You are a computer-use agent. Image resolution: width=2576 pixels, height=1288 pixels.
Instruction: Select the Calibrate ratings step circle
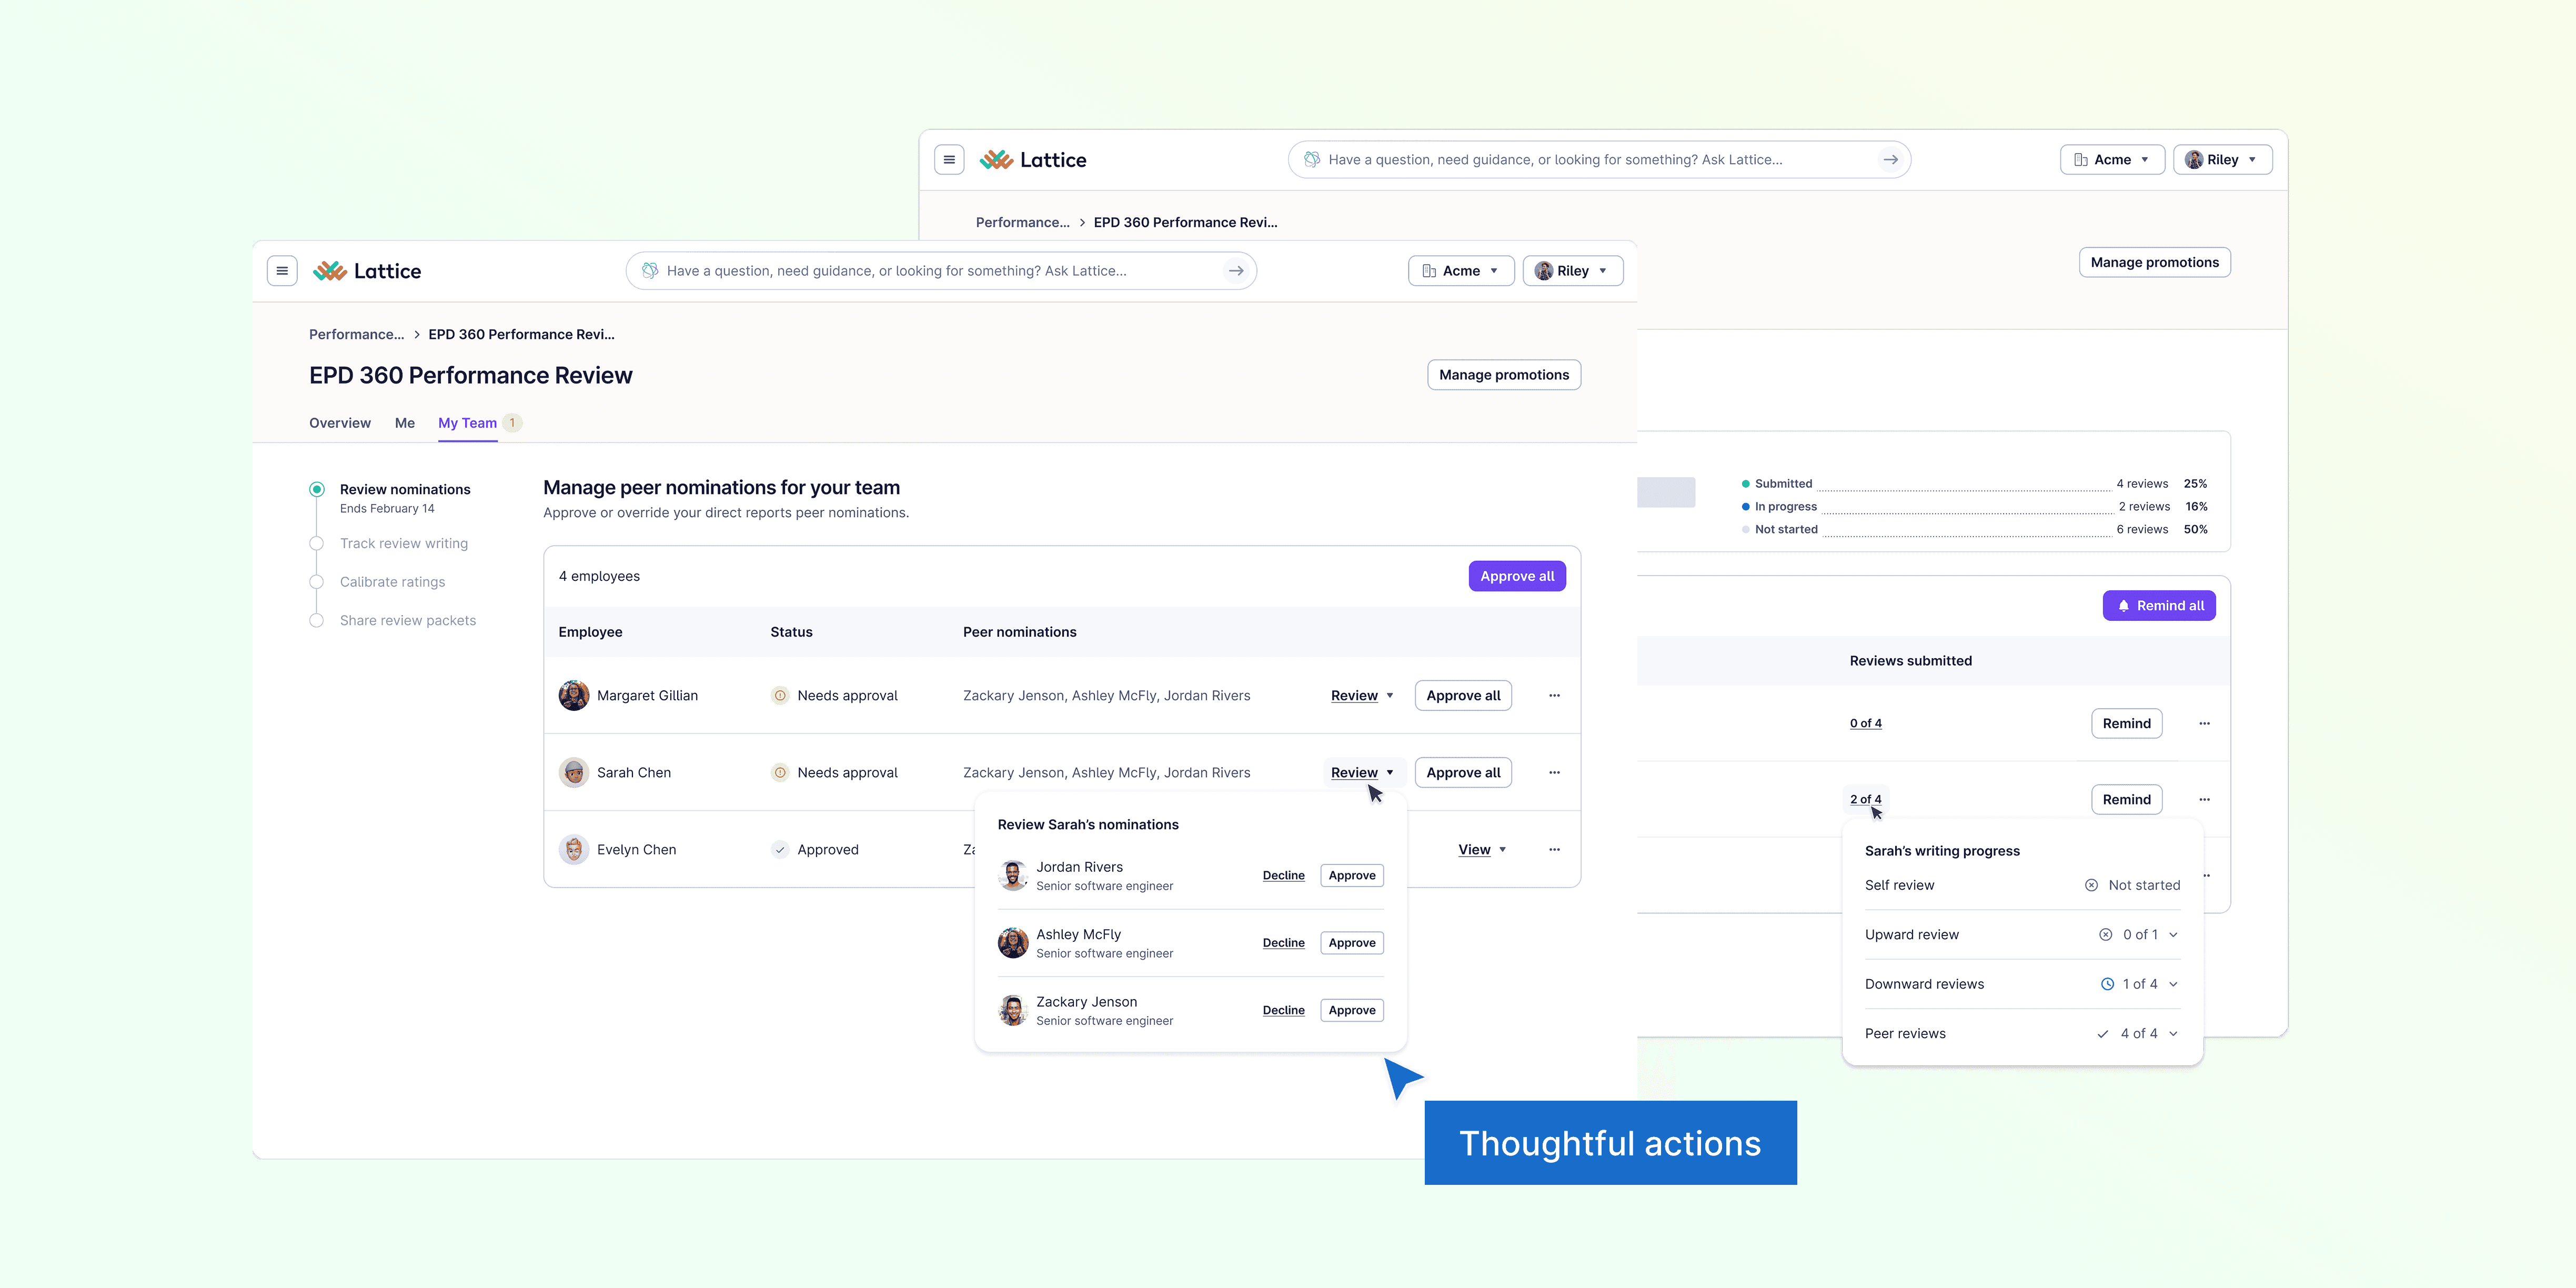(317, 582)
